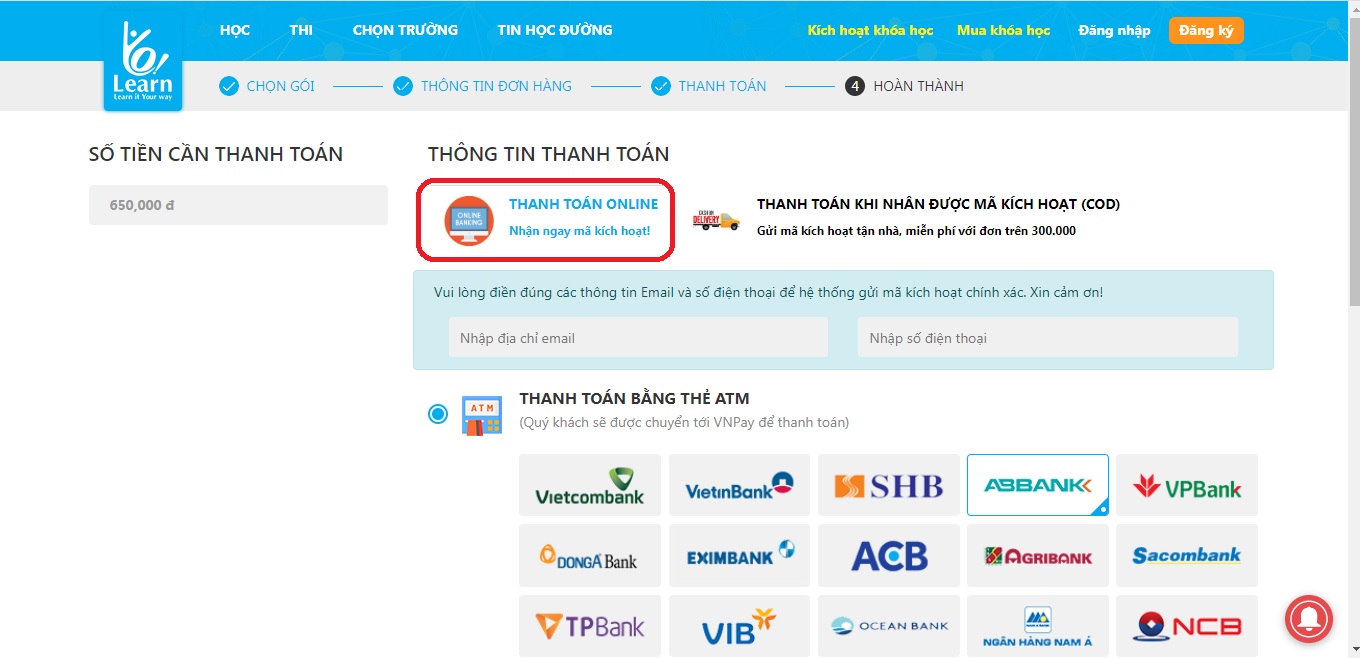1360x658 pixels.
Task: Focus the email address input field
Action: coord(638,338)
